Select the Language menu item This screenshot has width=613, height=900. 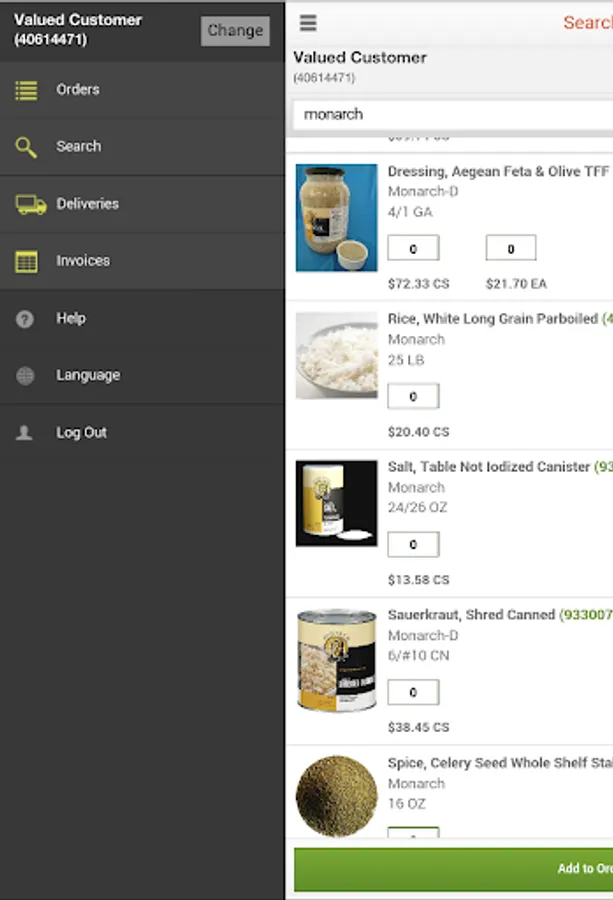142,375
